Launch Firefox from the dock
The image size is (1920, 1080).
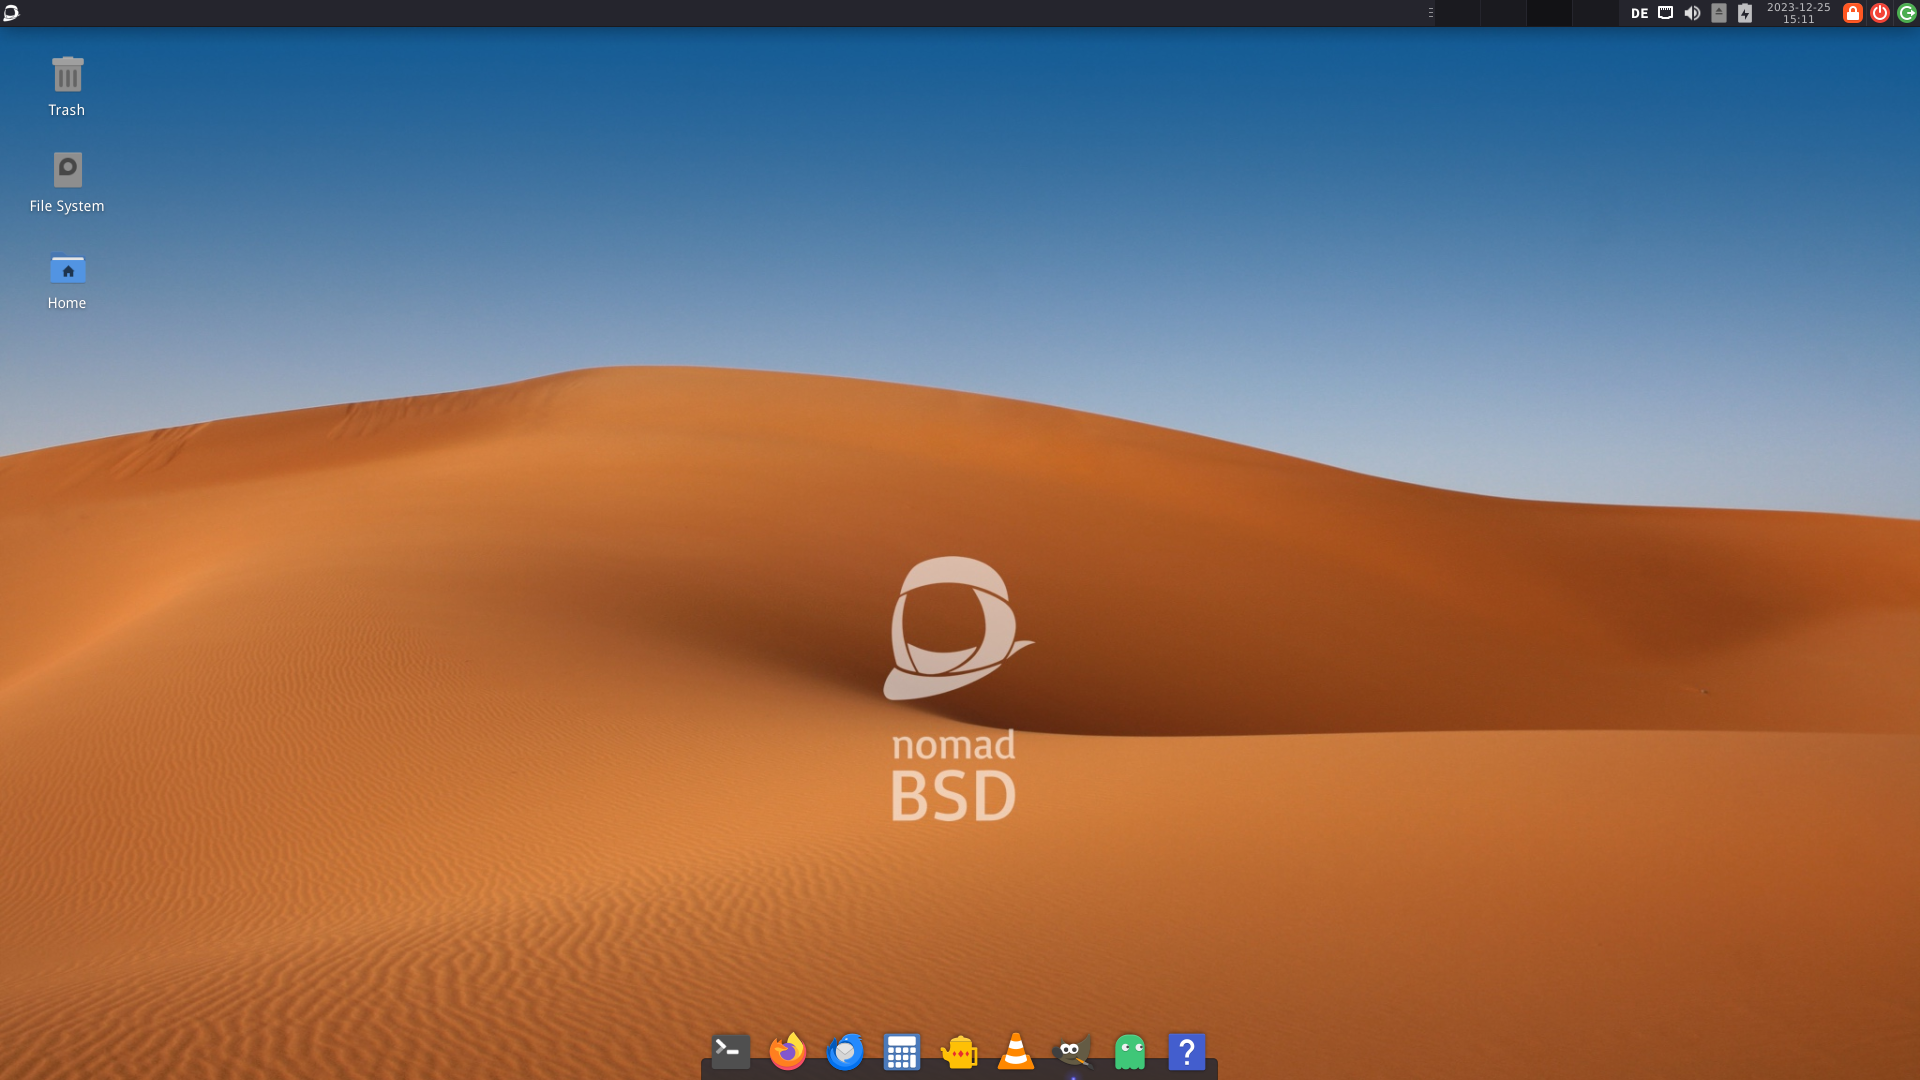[x=787, y=1051]
